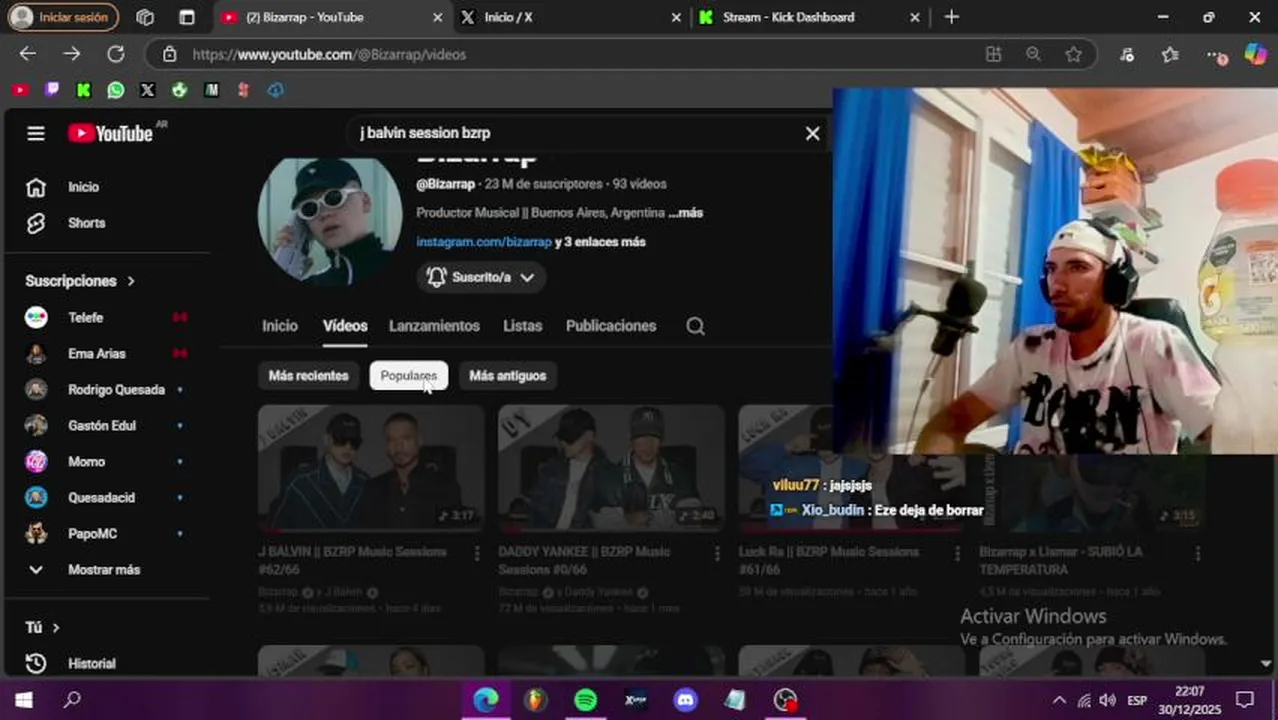Viewport: 1278px width, 720px height.
Task: Switch to Stream - Kick Dashboard tab
Action: pyautogui.click(x=809, y=17)
